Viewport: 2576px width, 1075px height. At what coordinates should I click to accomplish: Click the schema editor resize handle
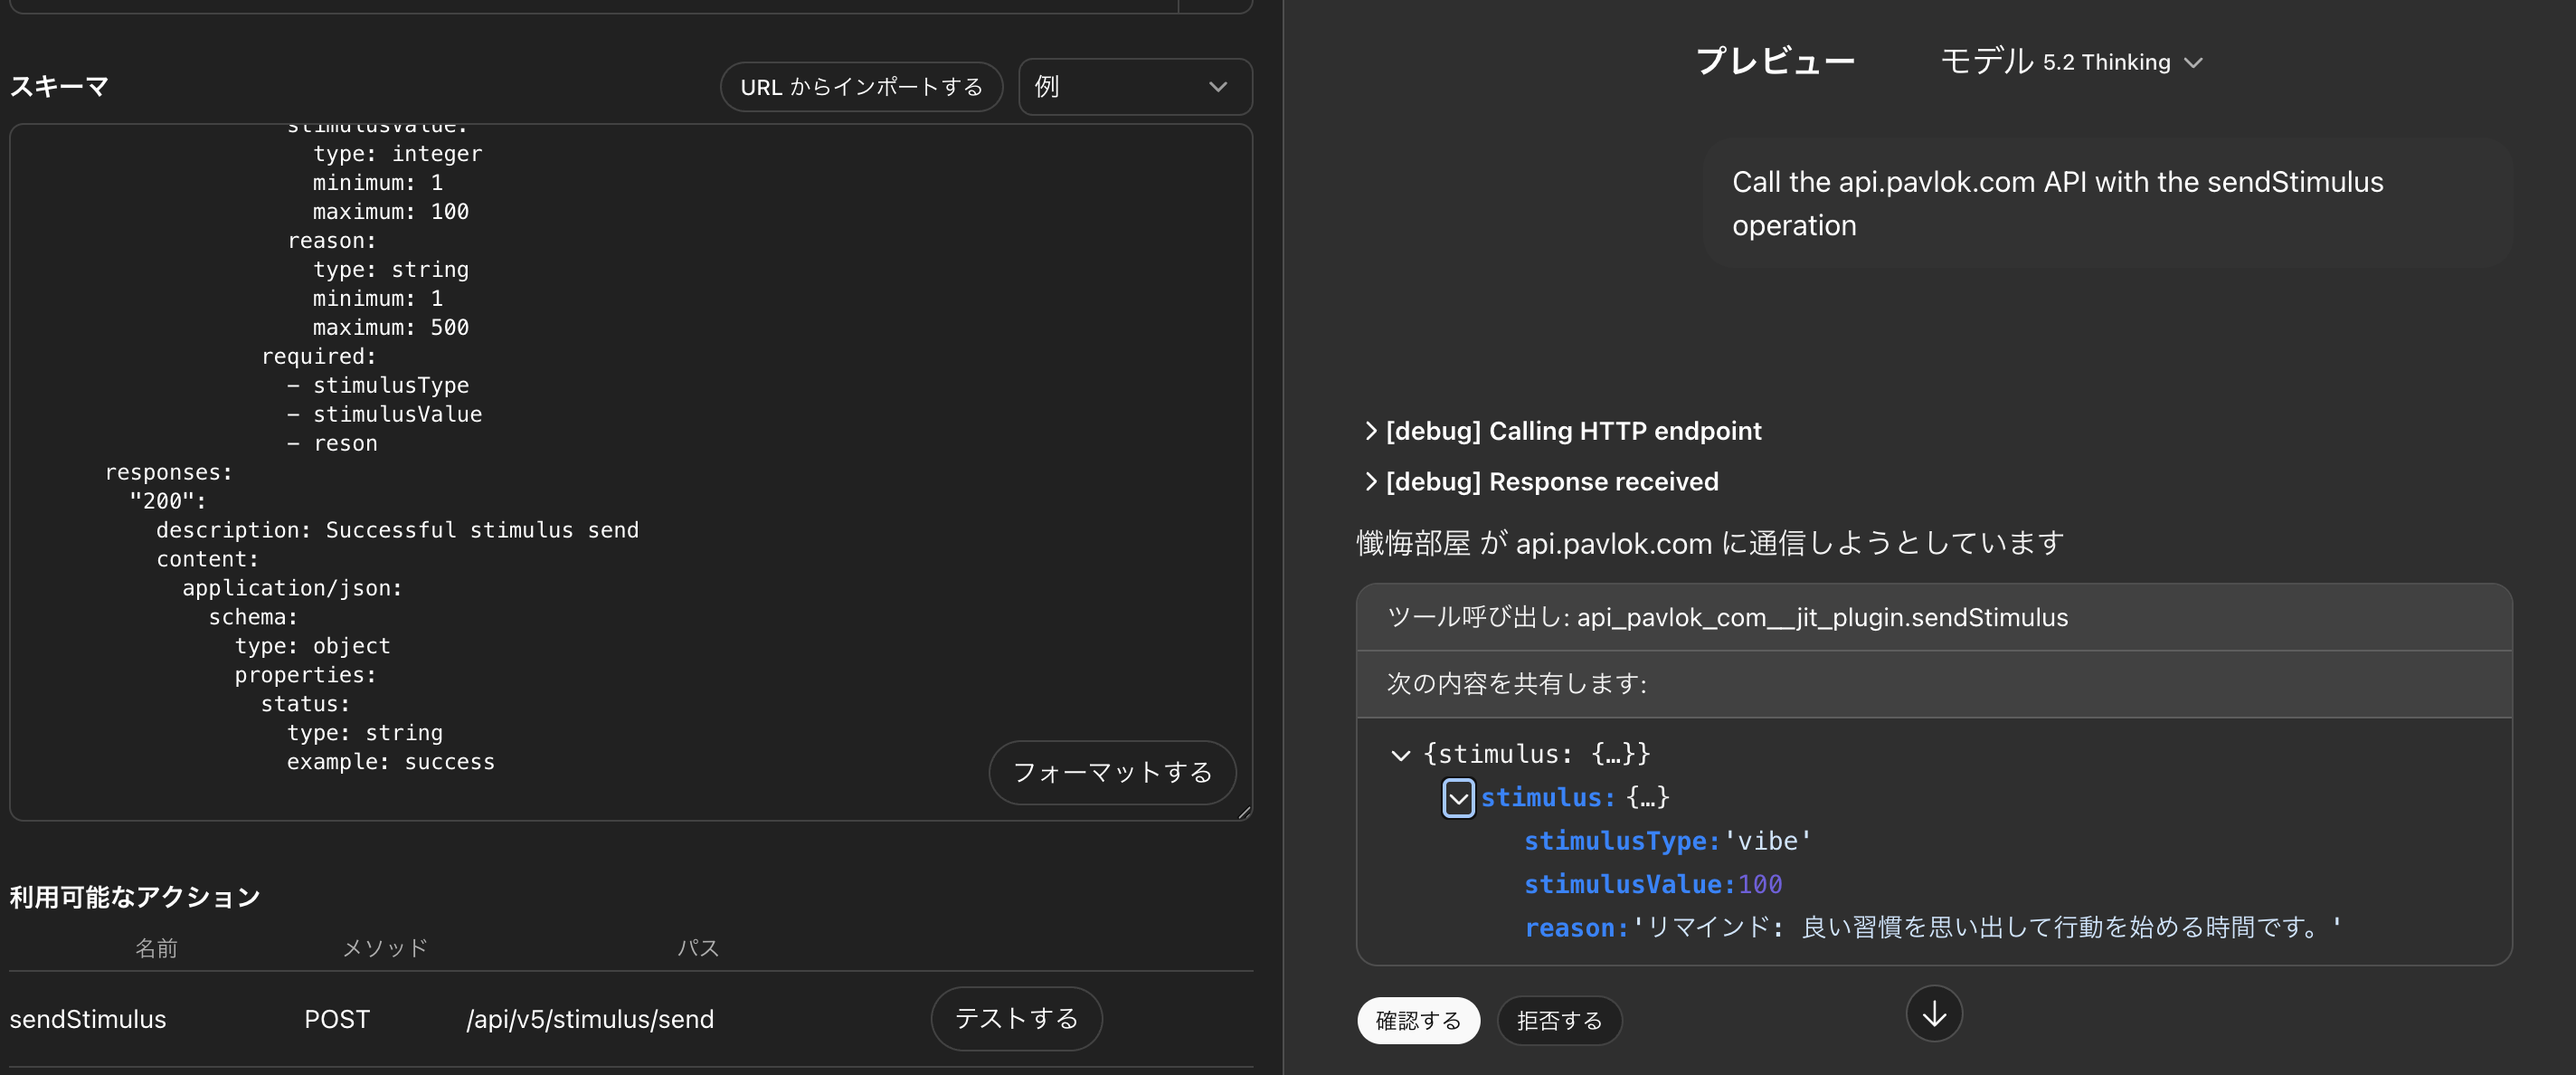pyautogui.click(x=1244, y=813)
